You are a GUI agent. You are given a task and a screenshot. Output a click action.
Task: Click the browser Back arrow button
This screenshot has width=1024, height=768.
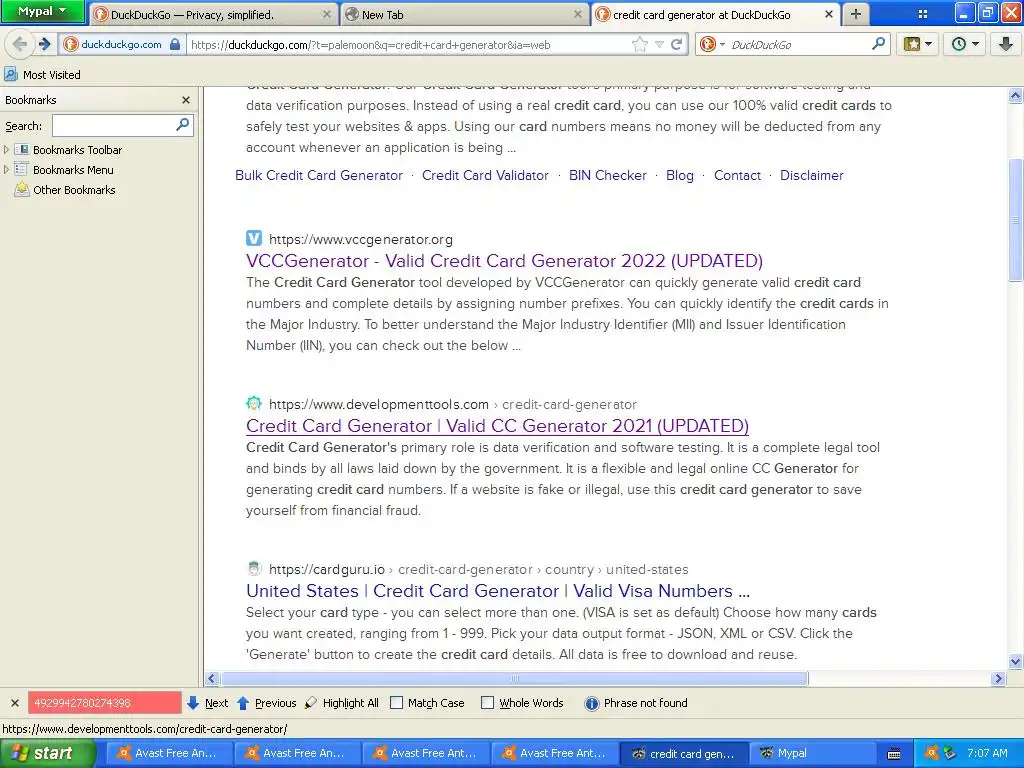pyautogui.click(x=20, y=44)
